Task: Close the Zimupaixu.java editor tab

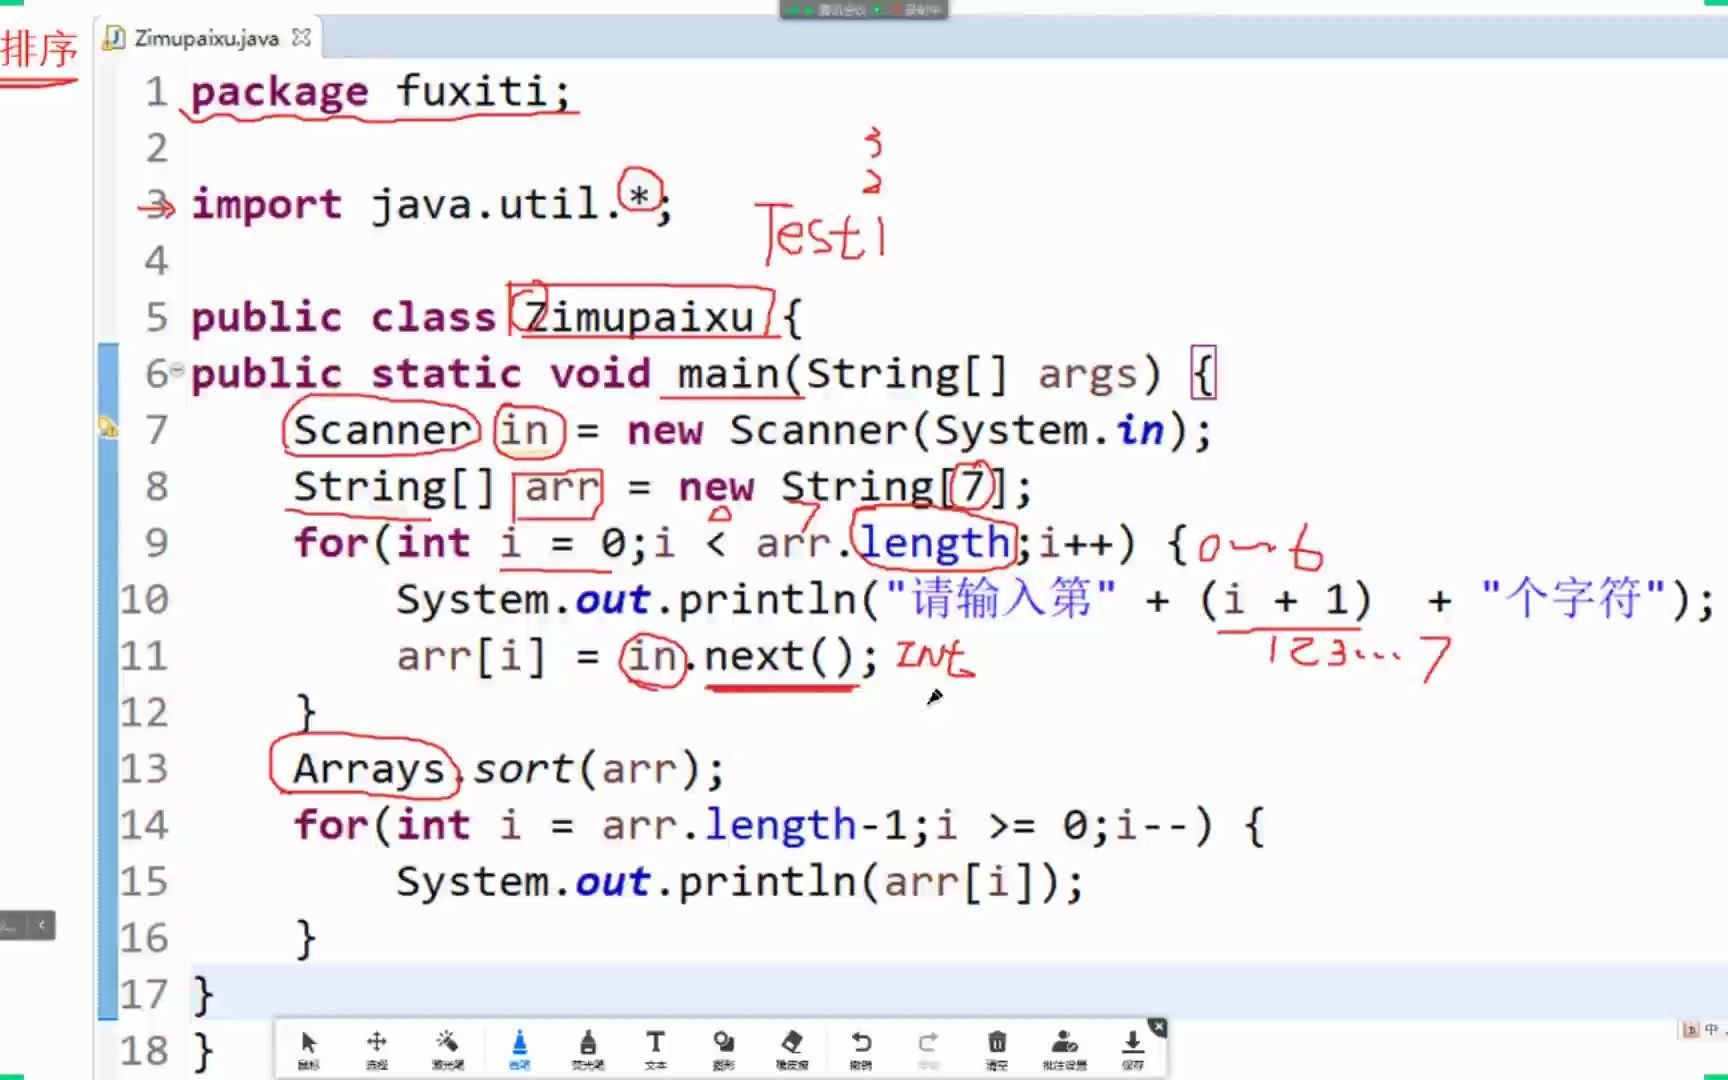Action: (x=301, y=37)
